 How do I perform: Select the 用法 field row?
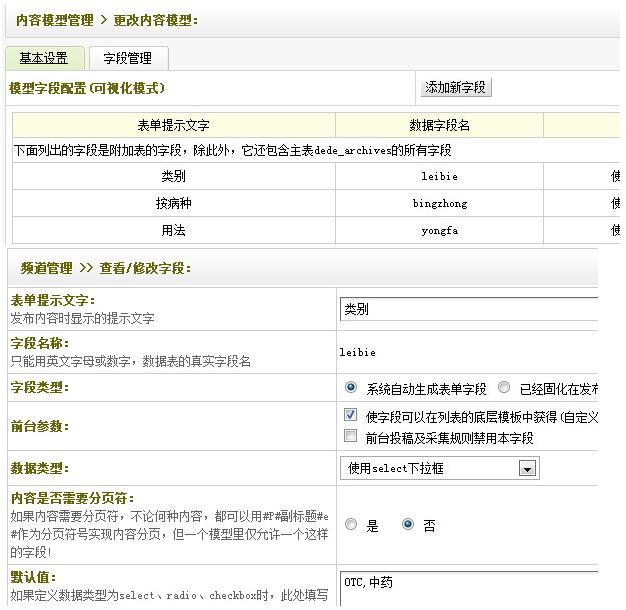pos(173,230)
